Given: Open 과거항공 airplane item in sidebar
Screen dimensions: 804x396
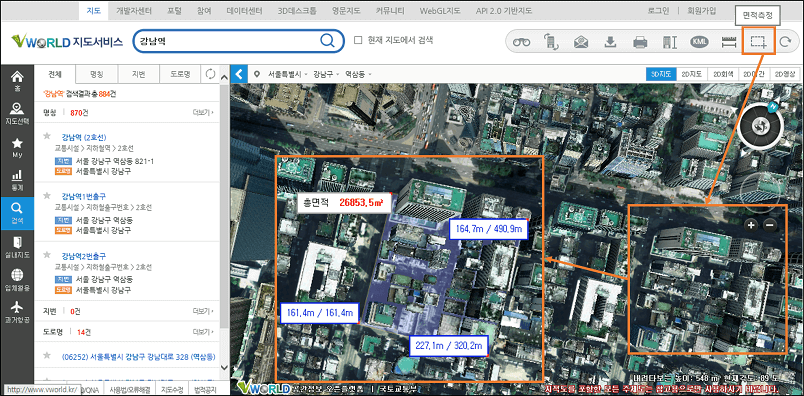Looking at the screenshot, I should pos(17,312).
